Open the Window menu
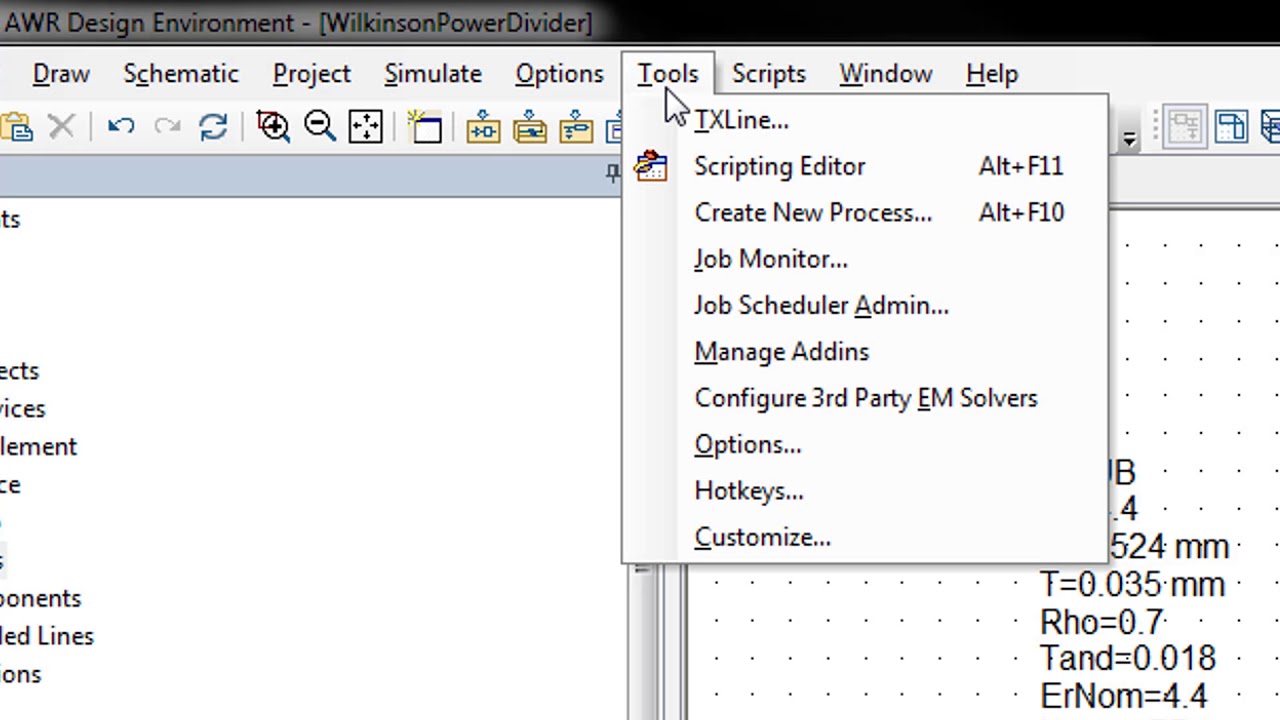 pyautogui.click(x=886, y=74)
